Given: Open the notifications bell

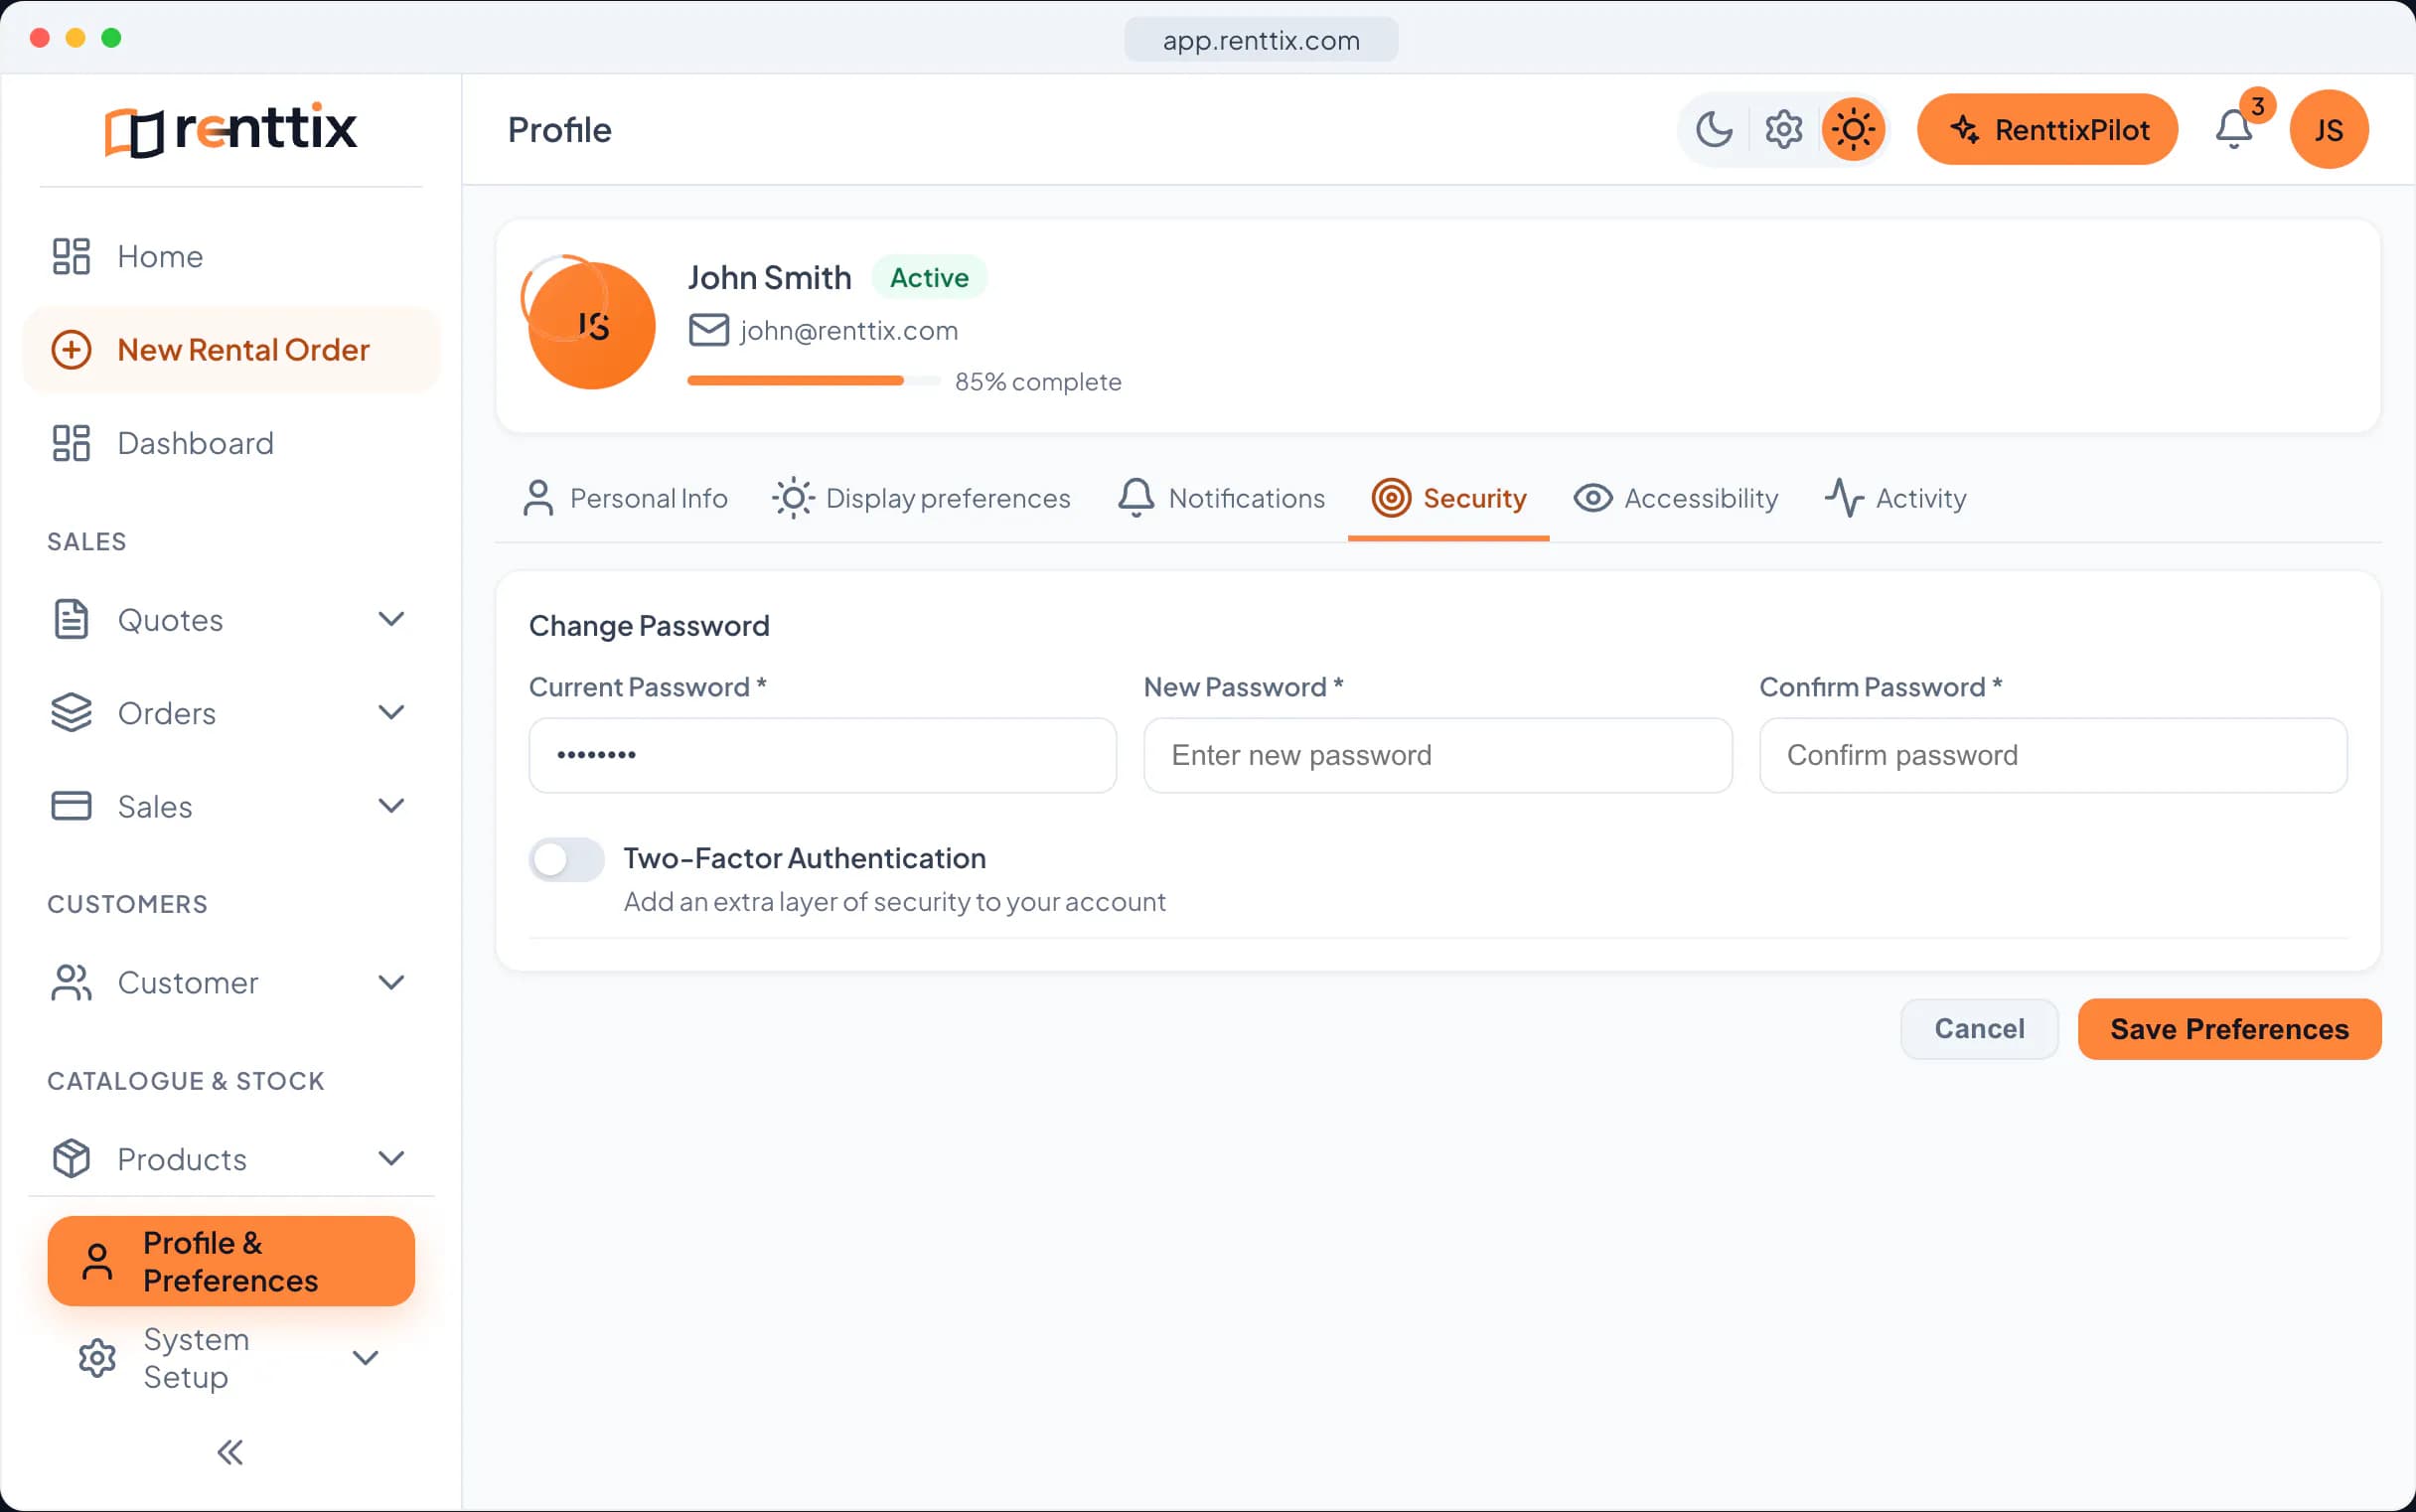Looking at the screenshot, I should (2234, 130).
